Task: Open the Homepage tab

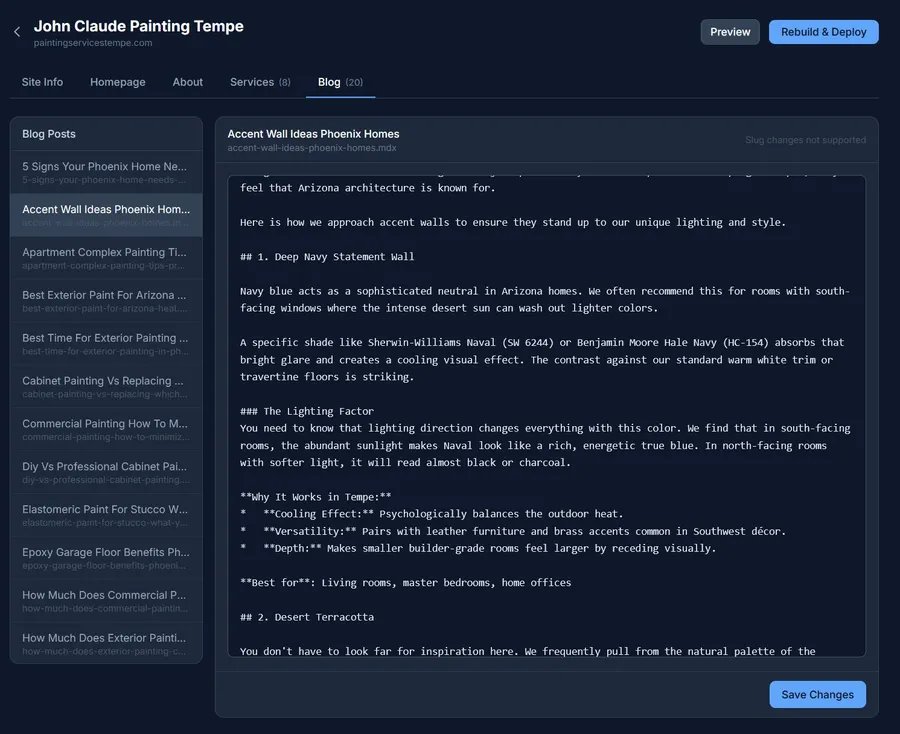Action: tap(117, 82)
